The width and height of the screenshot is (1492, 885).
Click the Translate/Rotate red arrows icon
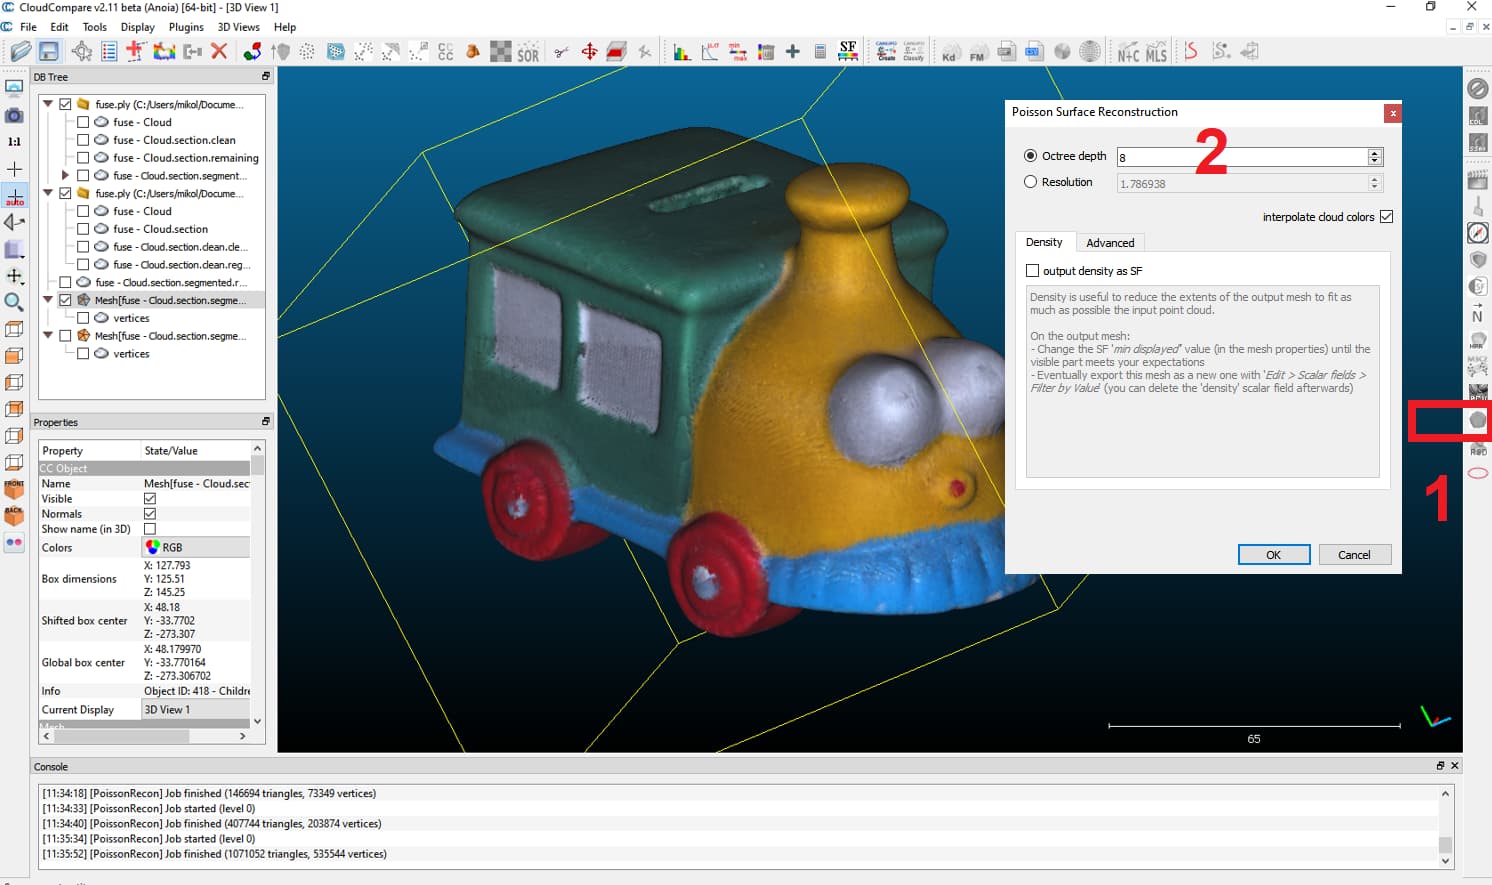(589, 52)
